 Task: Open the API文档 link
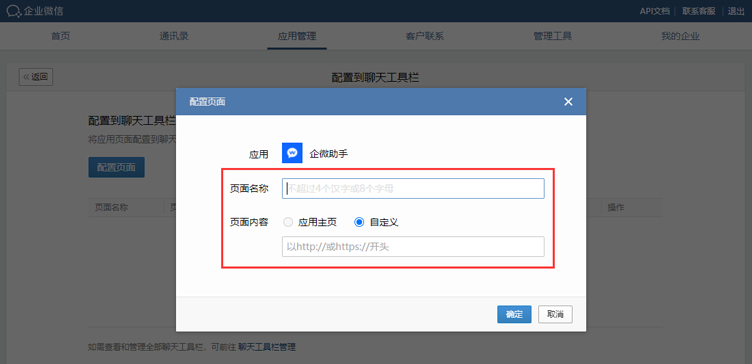(654, 11)
